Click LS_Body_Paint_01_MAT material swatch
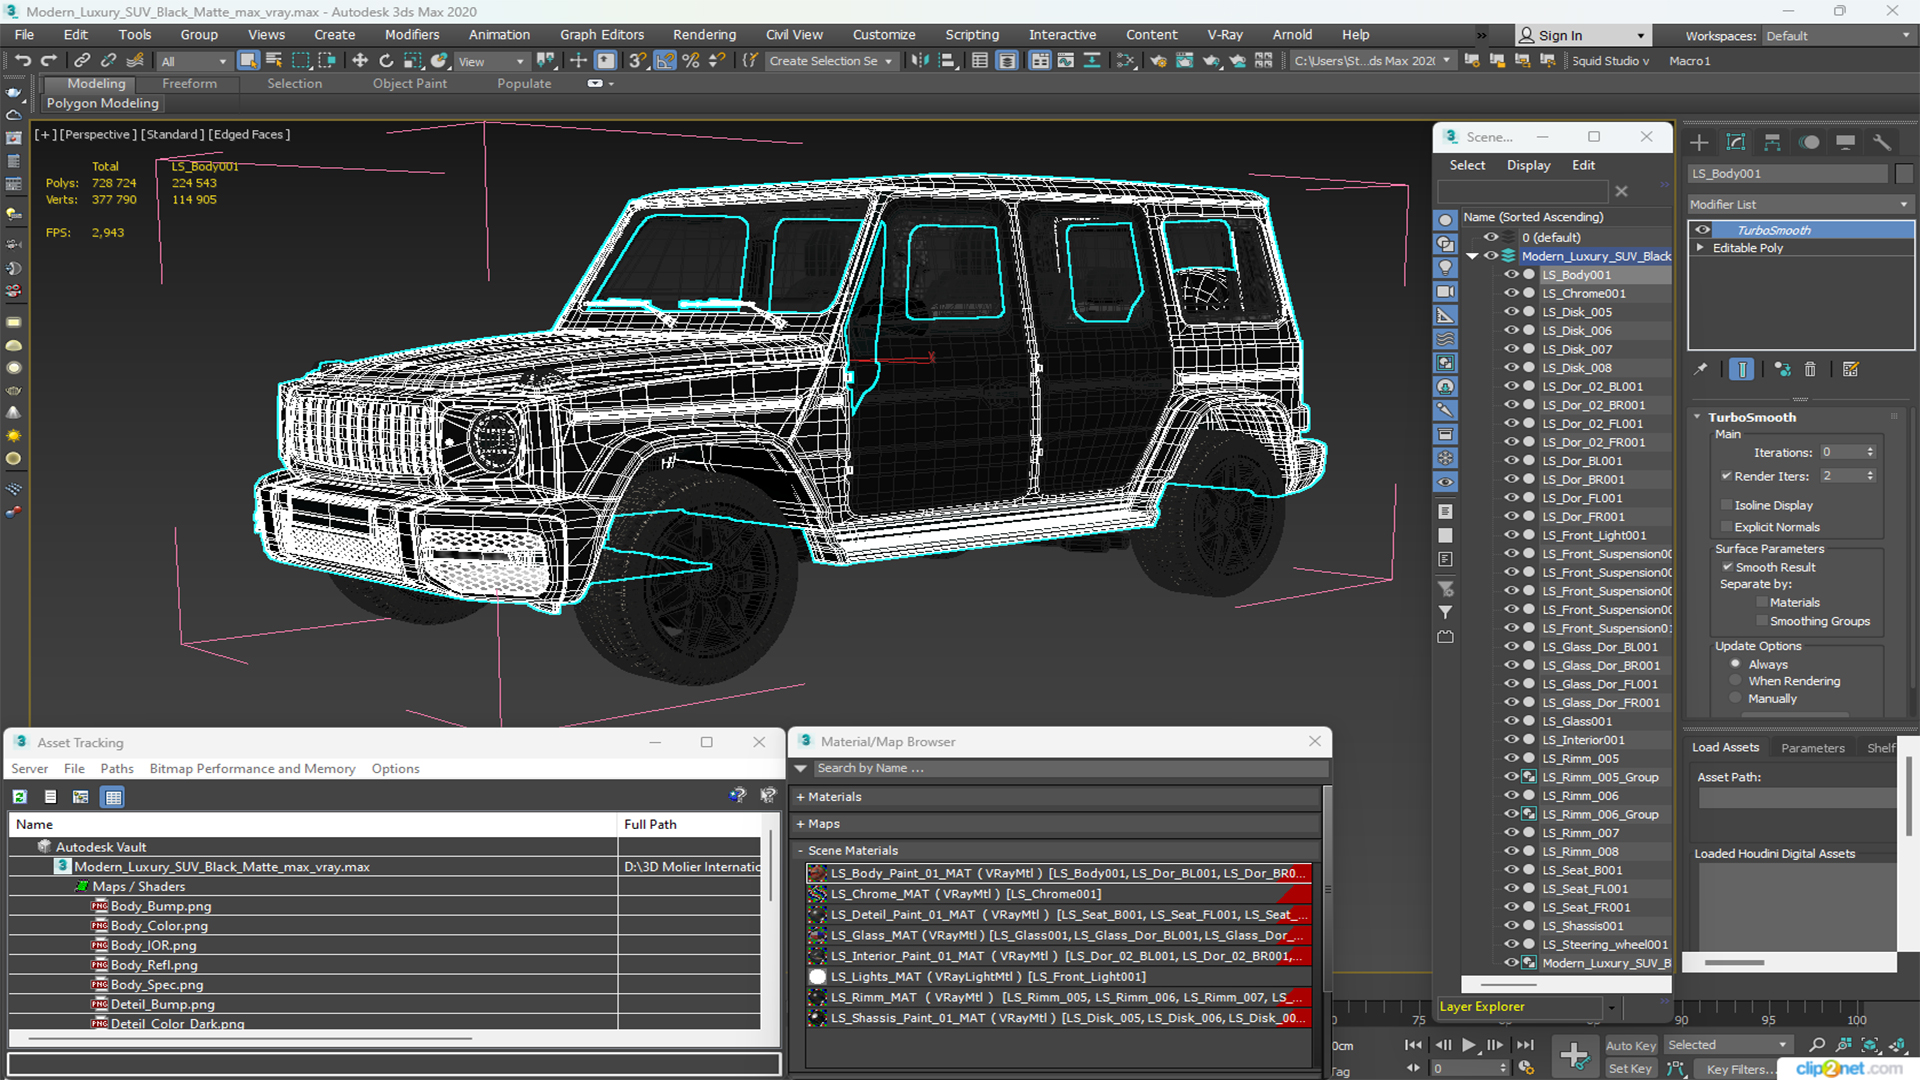The width and height of the screenshot is (1920, 1080). pos(817,873)
